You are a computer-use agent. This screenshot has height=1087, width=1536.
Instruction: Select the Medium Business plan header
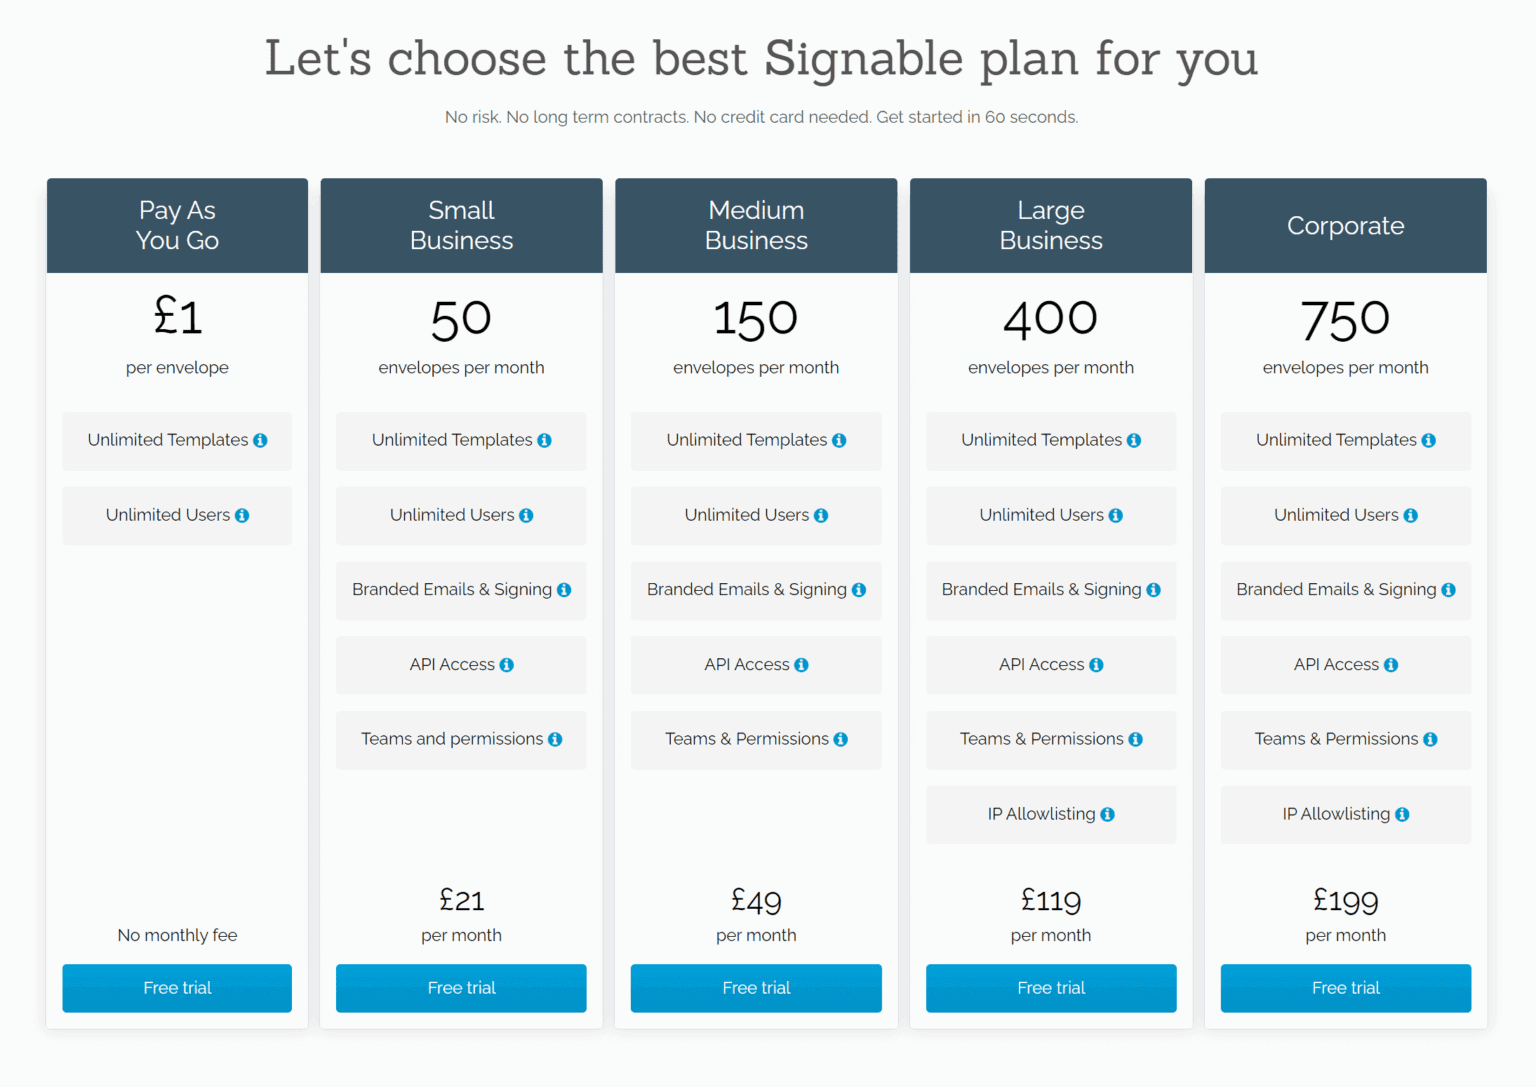756,225
